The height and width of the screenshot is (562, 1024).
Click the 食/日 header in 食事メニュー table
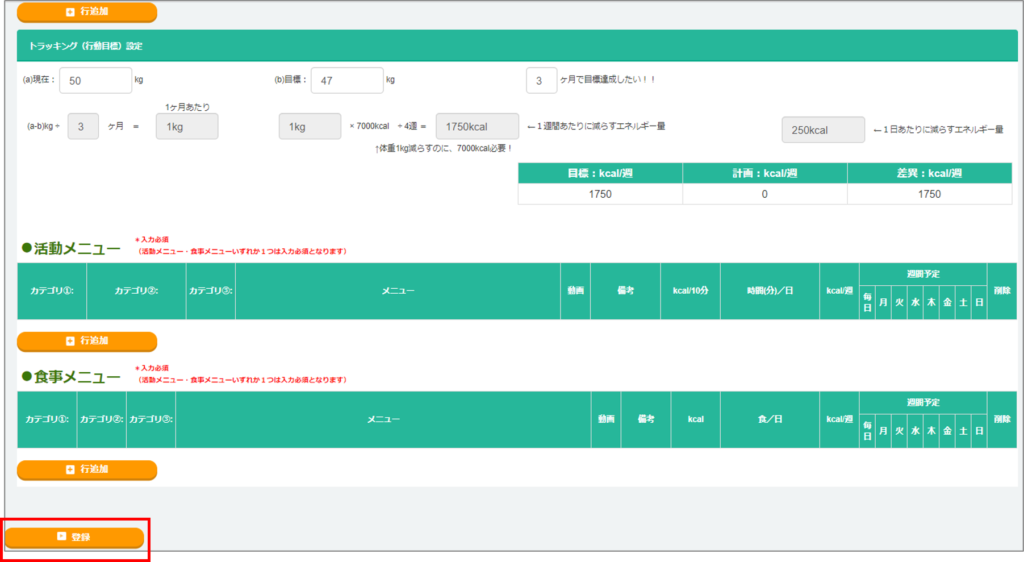[769, 418]
